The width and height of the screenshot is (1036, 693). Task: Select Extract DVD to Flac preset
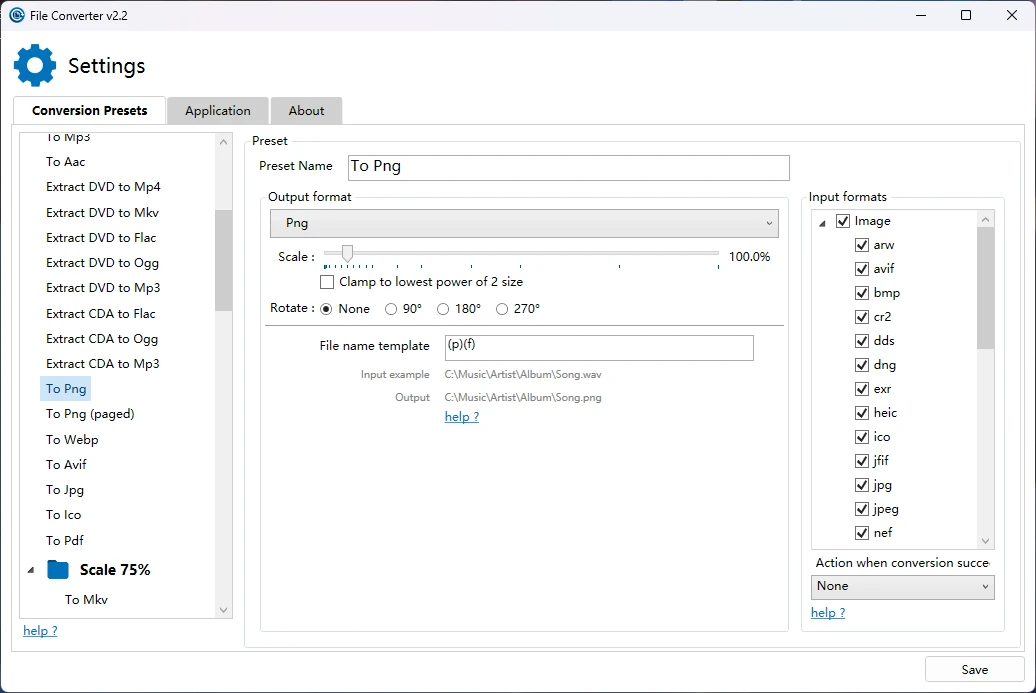(101, 238)
